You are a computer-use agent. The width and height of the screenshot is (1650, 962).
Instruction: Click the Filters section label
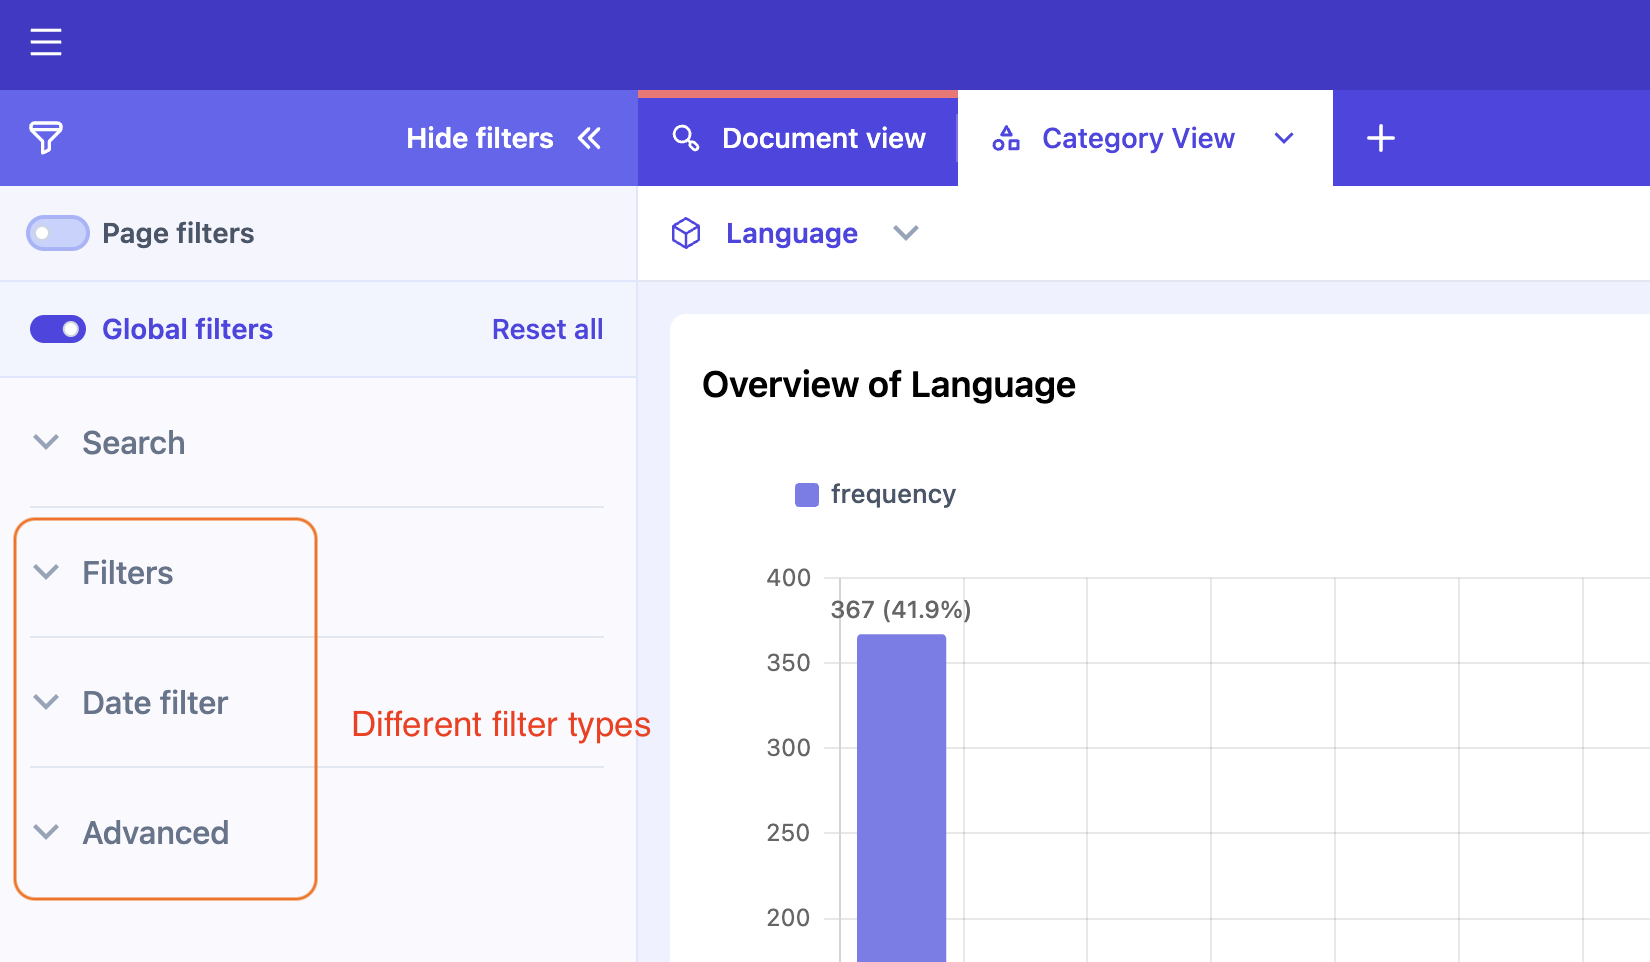point(128,572)
